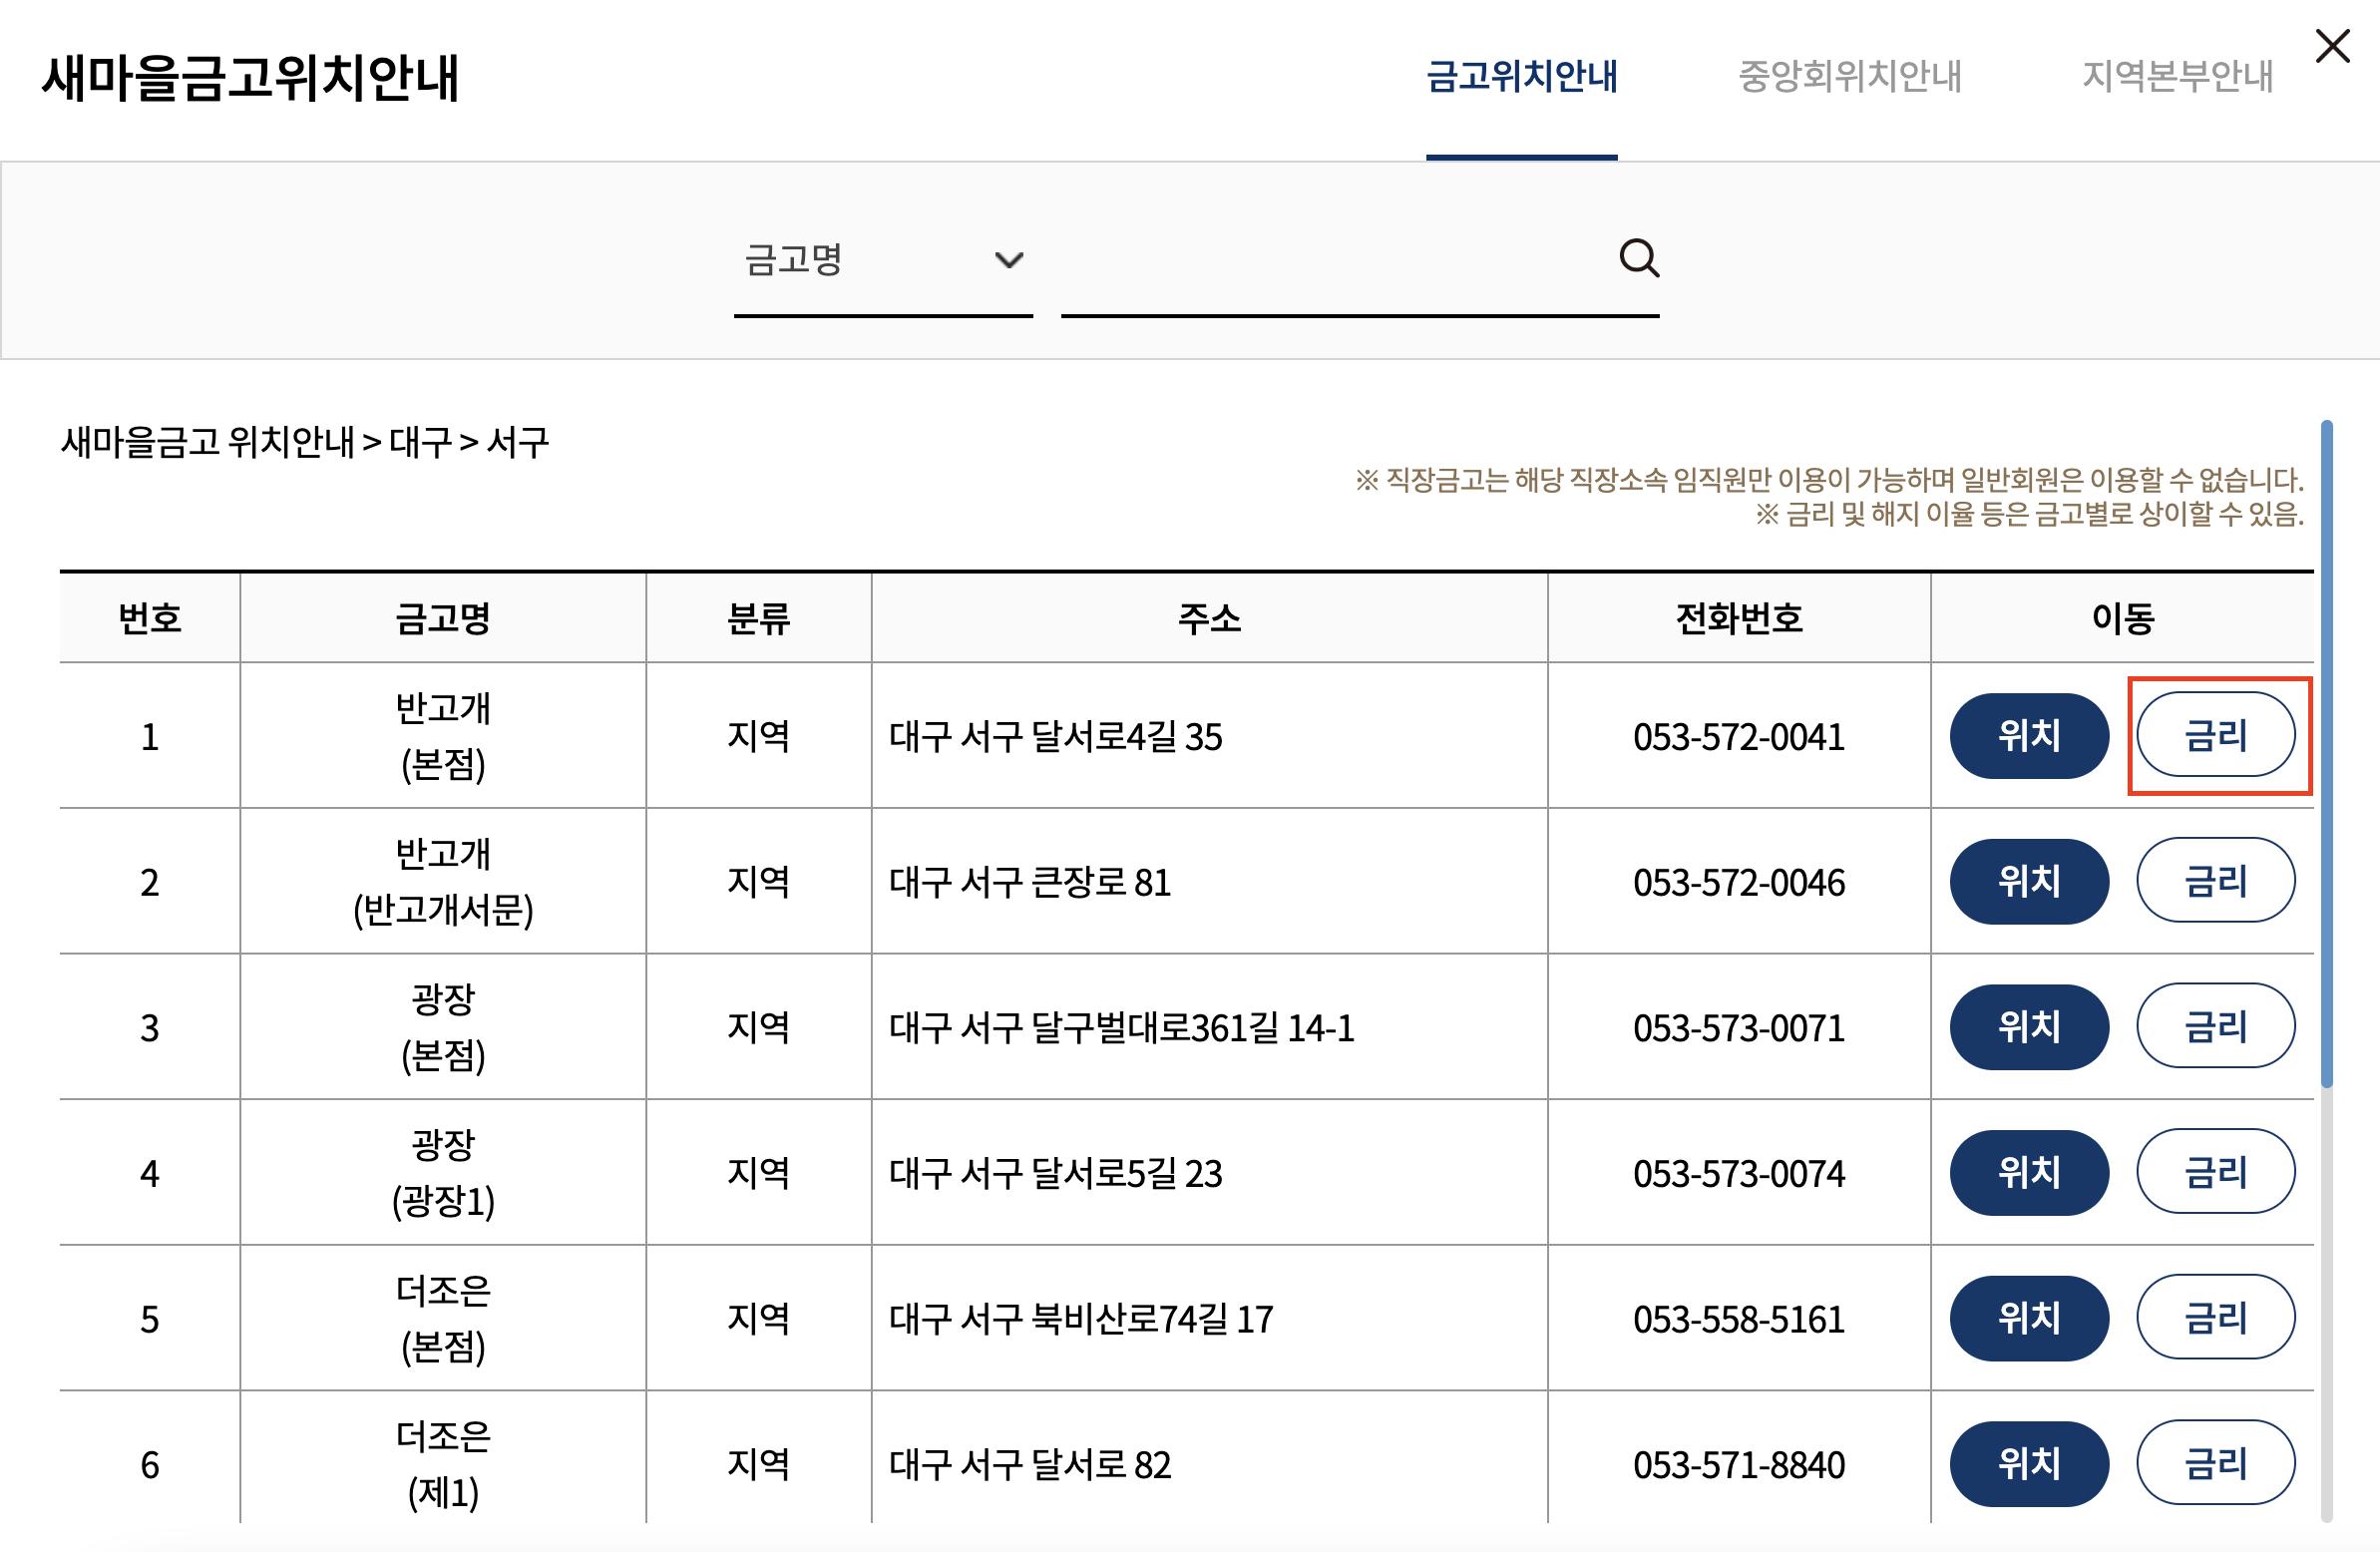Viewport: 2380px width, 1552px height.
Task: Click 금리 button for 더조은 (제1)
Action: click(x=2216, y=1464)
